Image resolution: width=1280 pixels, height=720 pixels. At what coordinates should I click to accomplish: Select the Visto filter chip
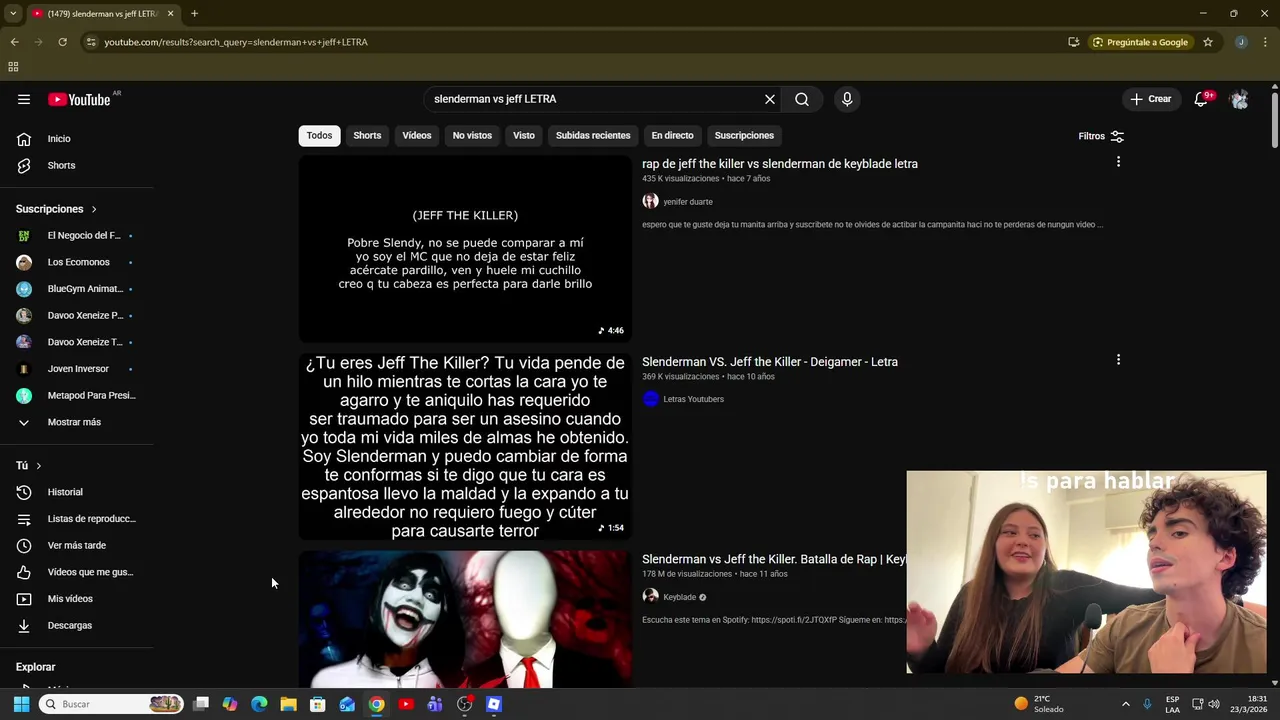coord(524,135)
